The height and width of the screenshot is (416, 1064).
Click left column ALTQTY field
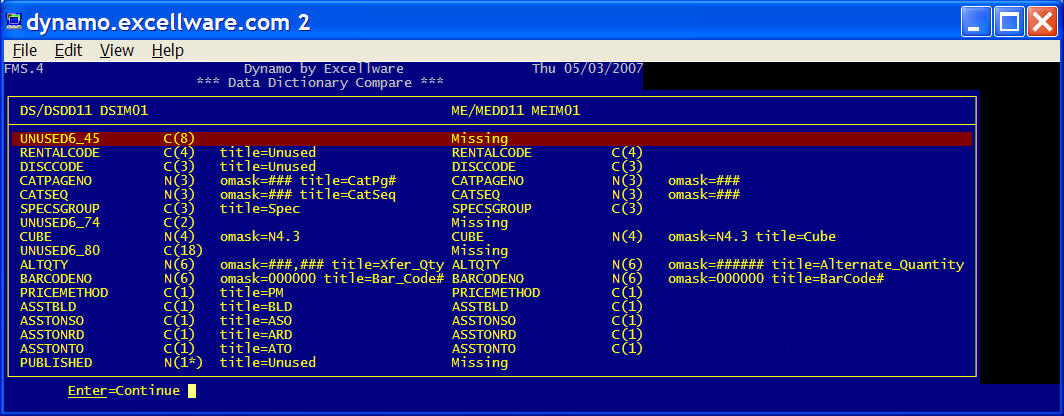click(43, 265)
